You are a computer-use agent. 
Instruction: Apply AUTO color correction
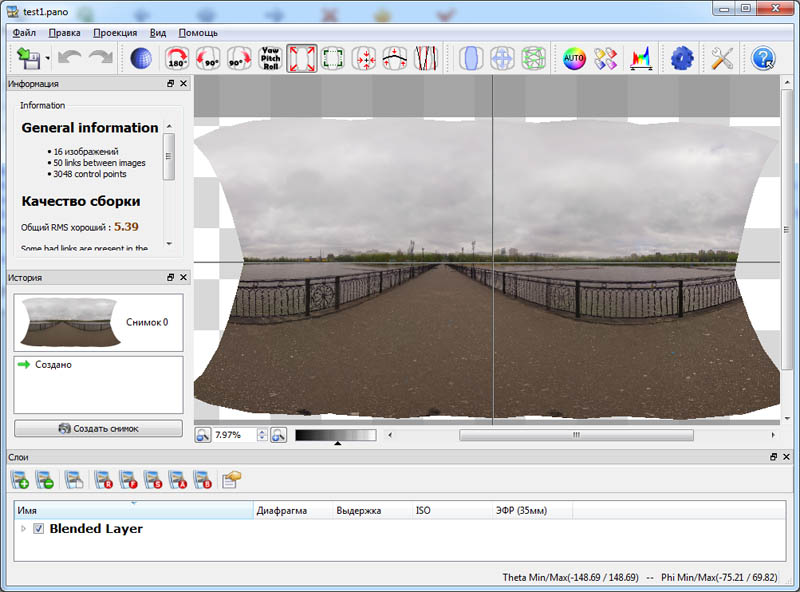pos(574,58)
